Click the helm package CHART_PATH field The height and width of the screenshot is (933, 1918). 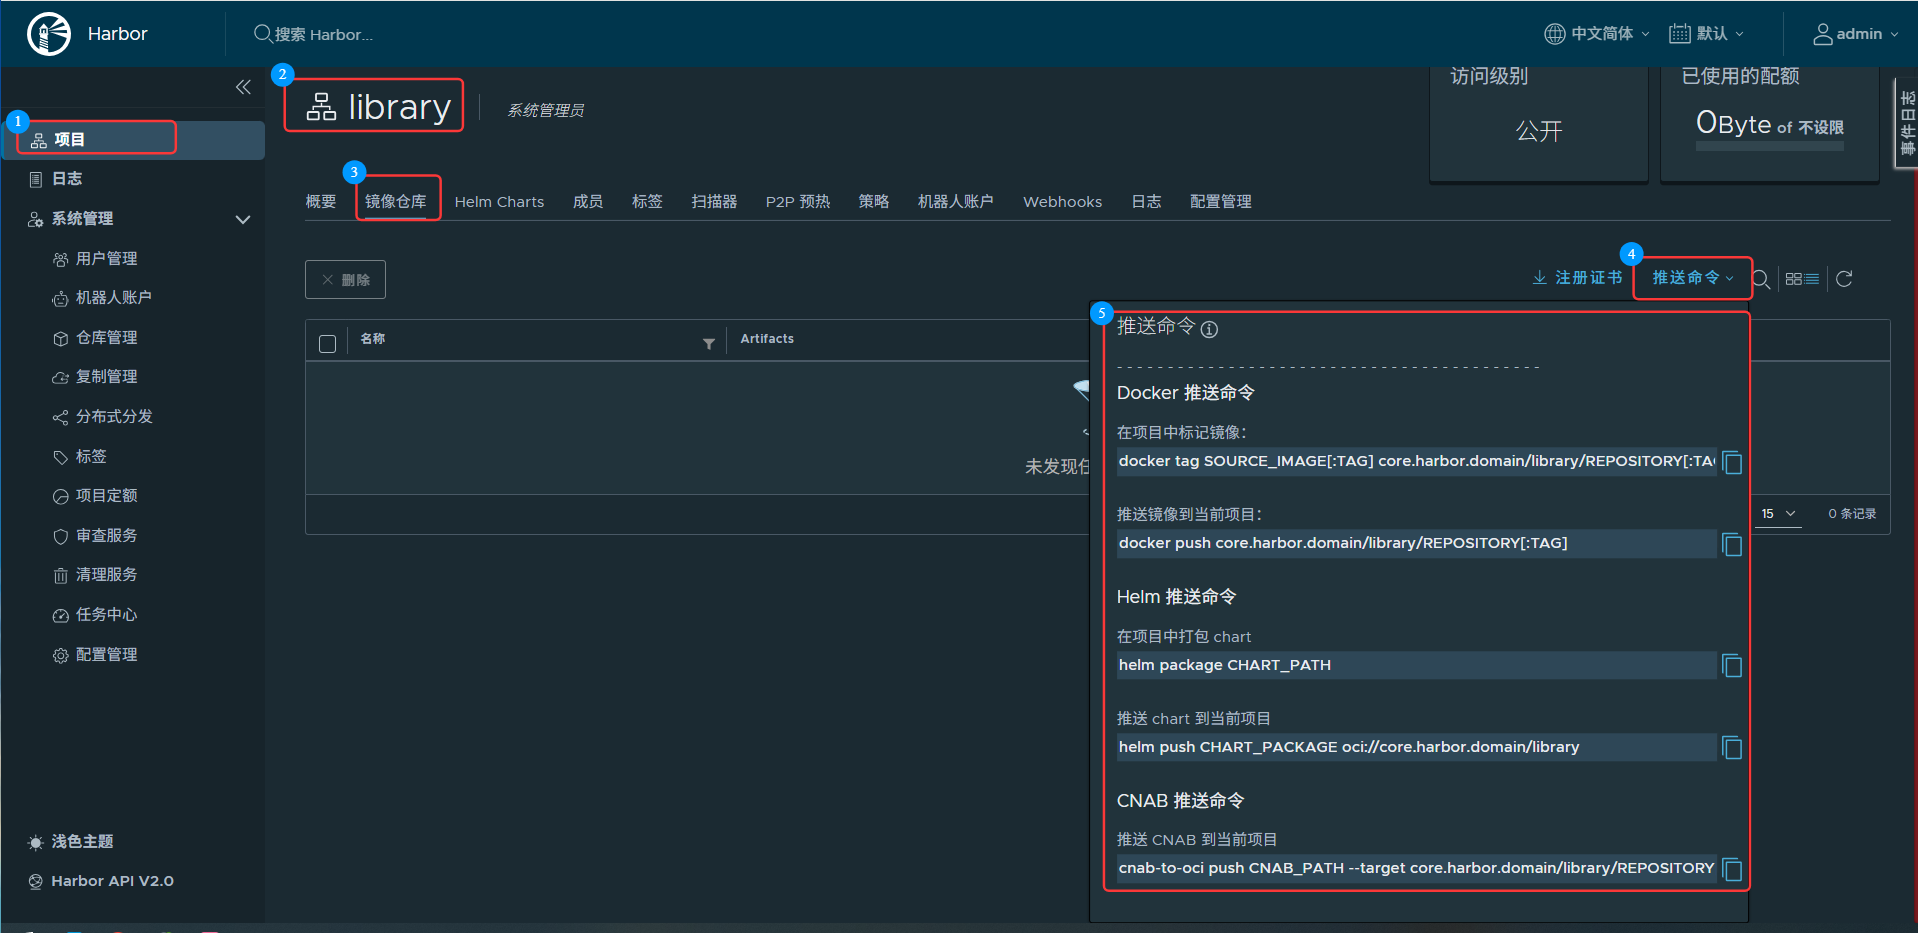[x=1416, y=665]
